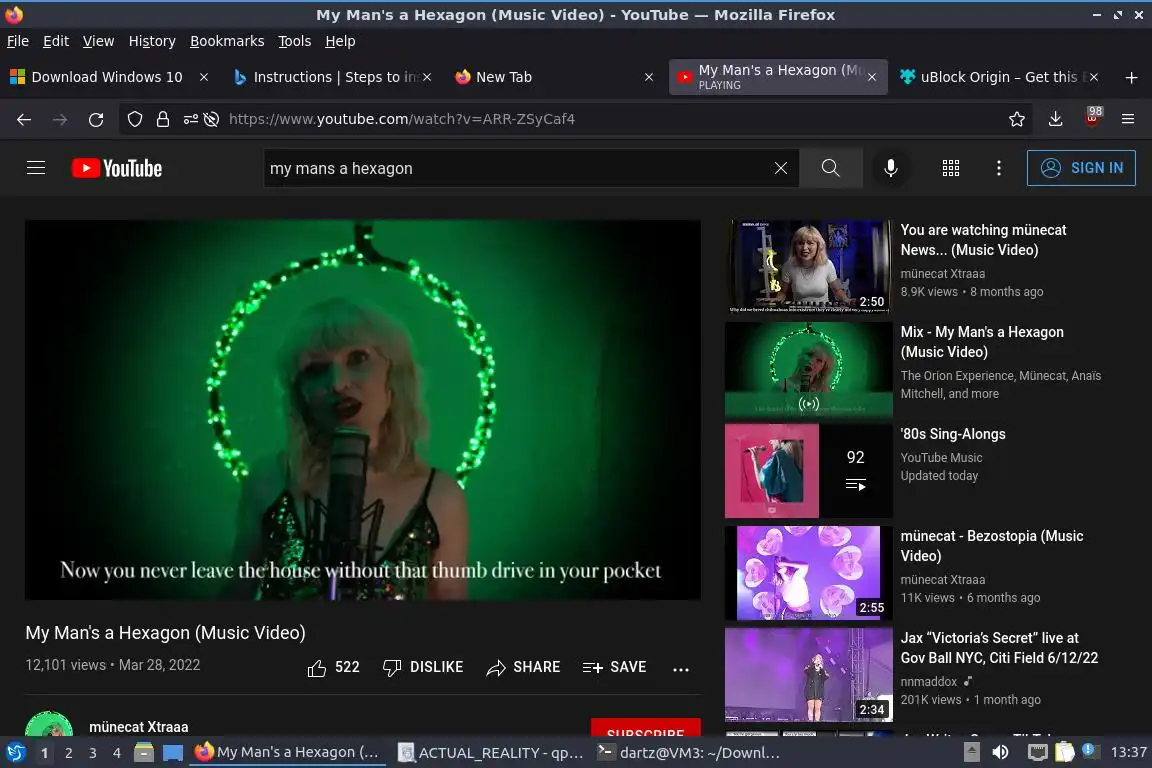Viewport: 1152px width, 768px height.
Task: Click the clock showing 13:37
Action: (x=1128, y=753)
